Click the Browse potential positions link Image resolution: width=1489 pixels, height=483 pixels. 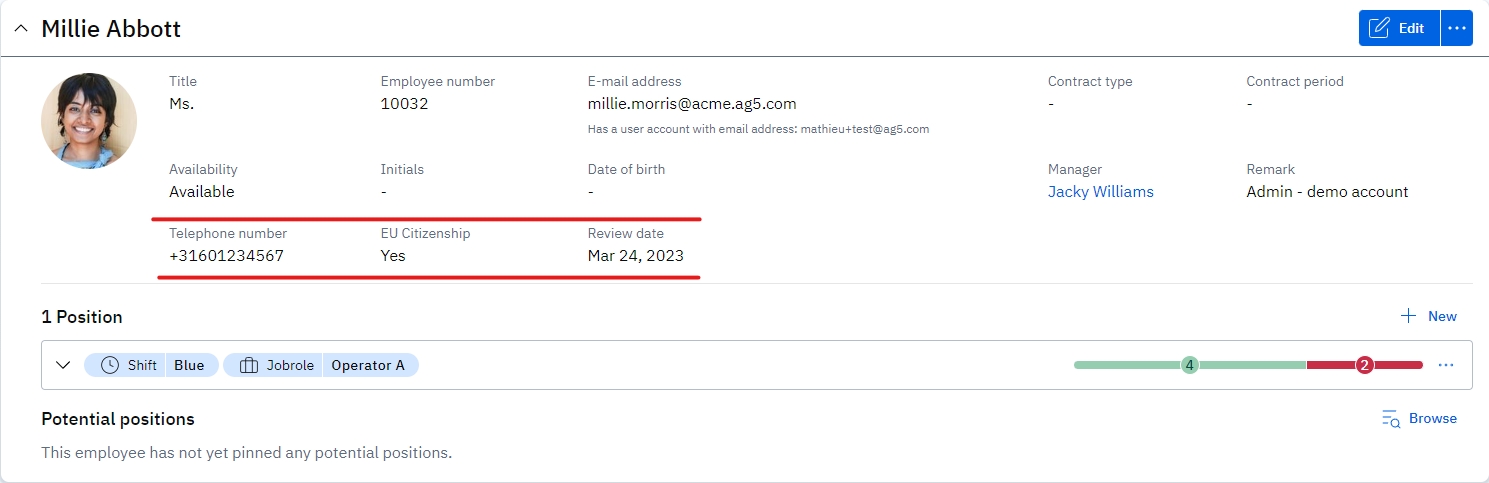point(1432,418)
